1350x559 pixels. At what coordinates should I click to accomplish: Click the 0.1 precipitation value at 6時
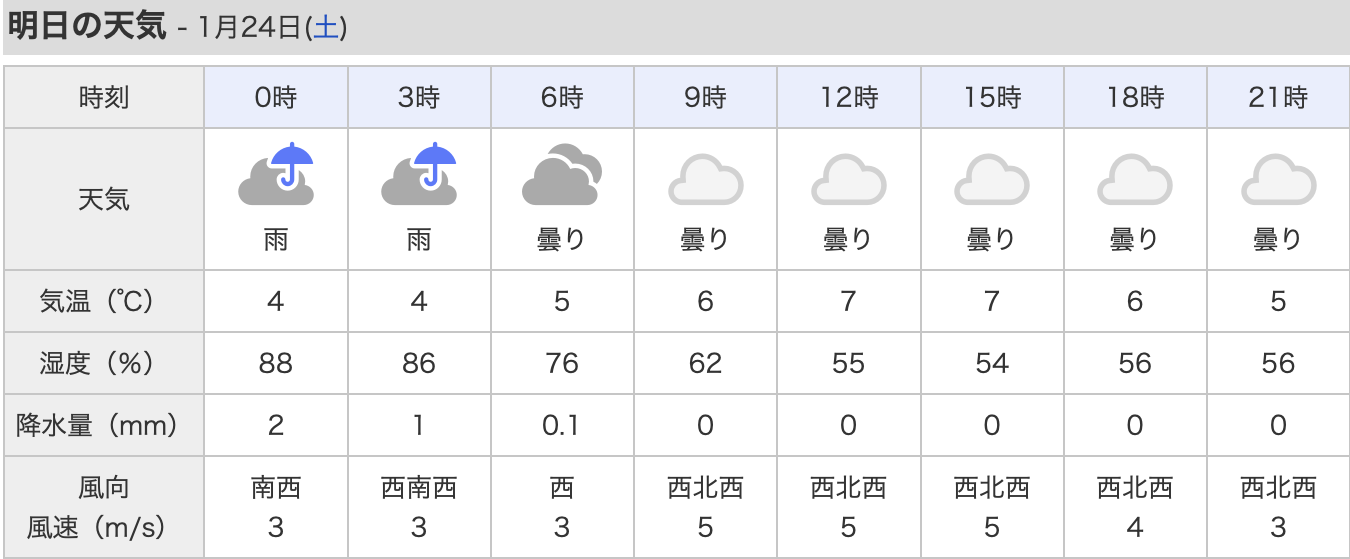562,425
